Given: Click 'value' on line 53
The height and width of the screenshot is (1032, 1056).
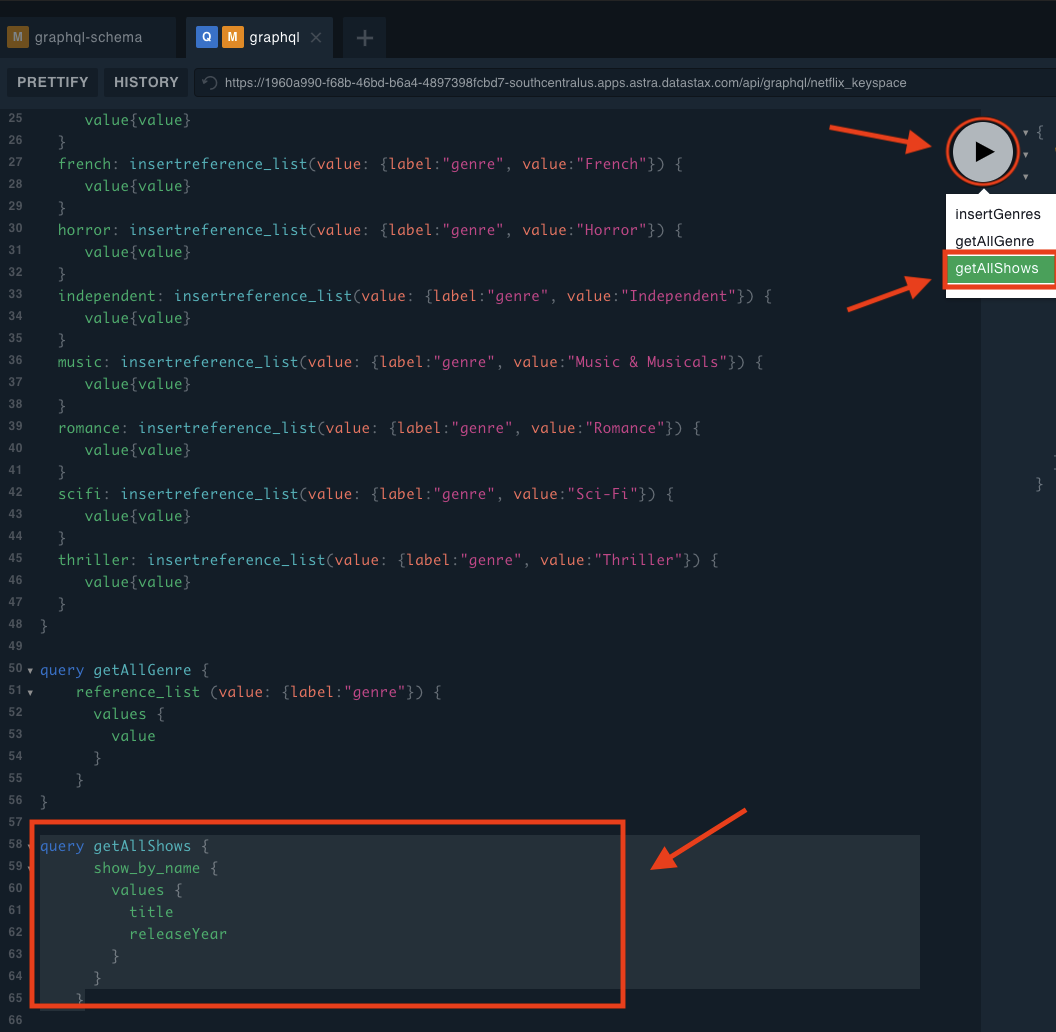Looking at the screenshot, I should 133,736.
